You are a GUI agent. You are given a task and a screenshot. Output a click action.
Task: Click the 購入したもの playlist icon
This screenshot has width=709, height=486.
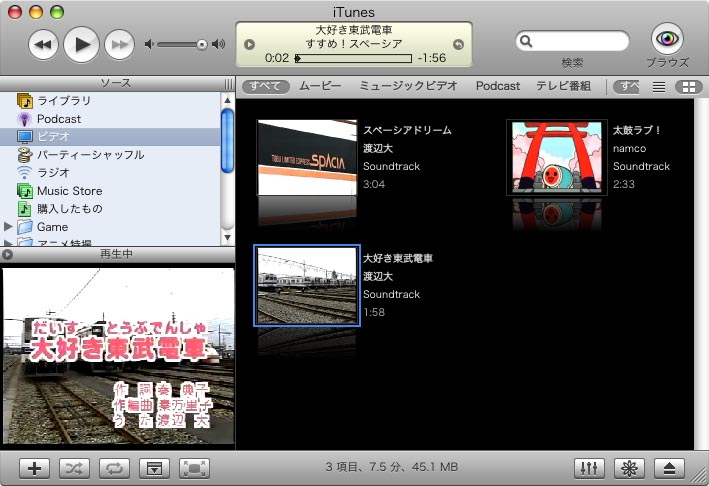pyautogui.click(x=24, y=209)
